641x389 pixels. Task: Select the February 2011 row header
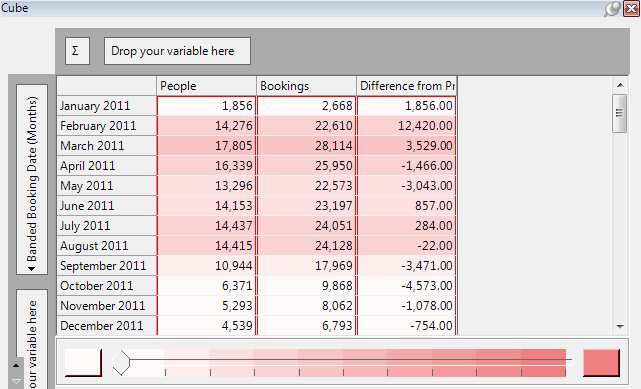(107, 126)
